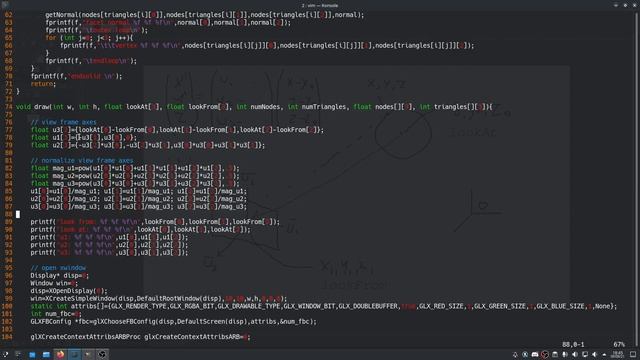Maximize the Konsole window
This screenshot has width=640, height=360.
(x=625, y=5)
